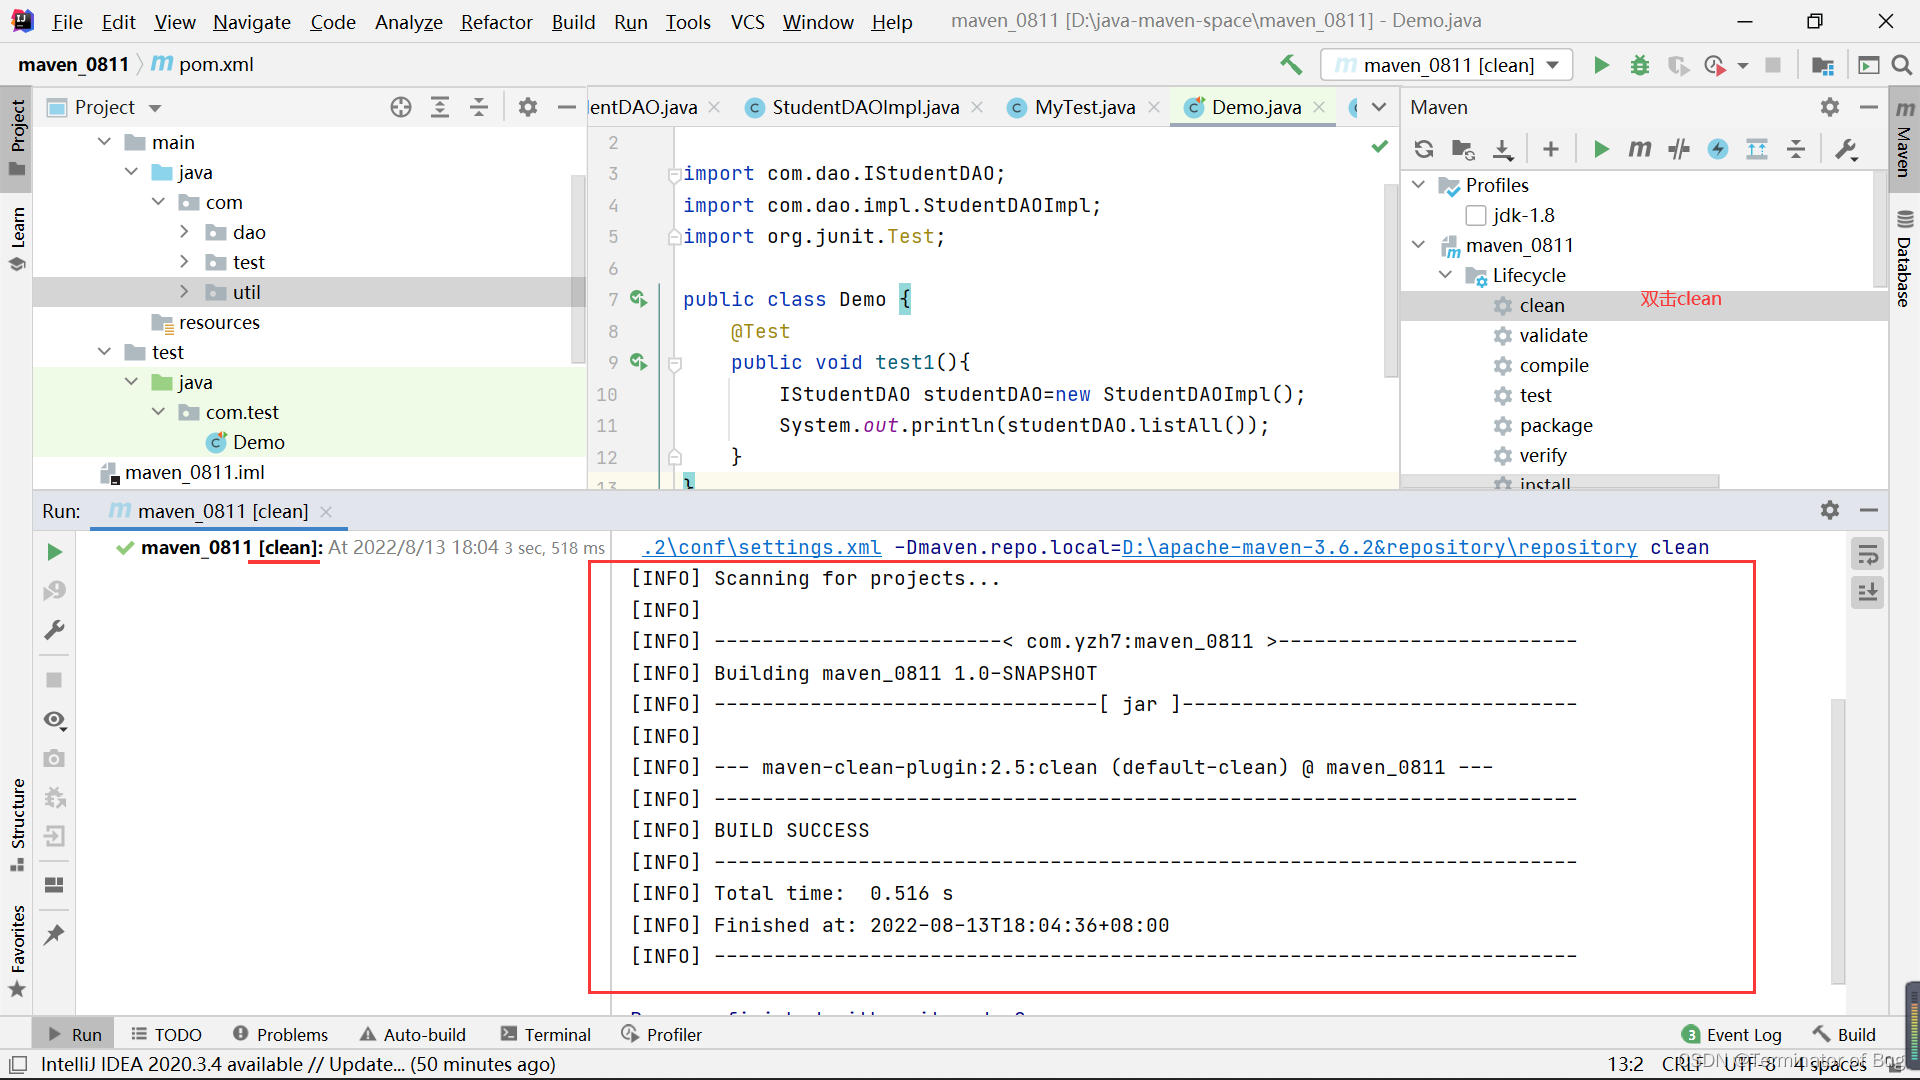Download Sources and Documentation Maven icon
The width and height of the screenshot is (1920, 1080).
point(1502,149)
